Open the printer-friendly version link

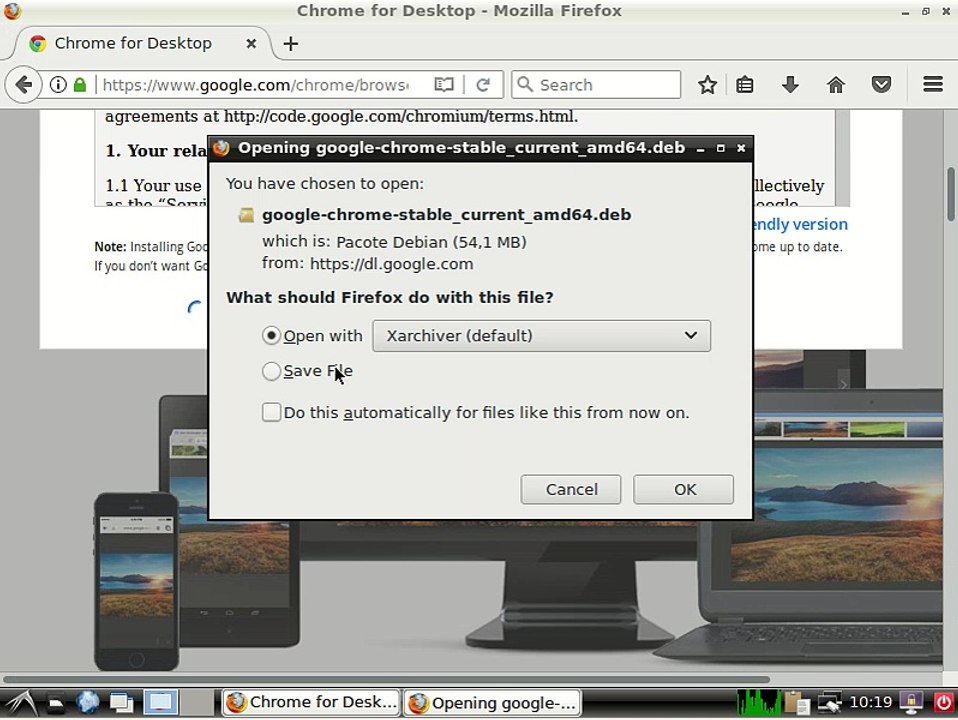pyautogui.click(x=800, y=224)
